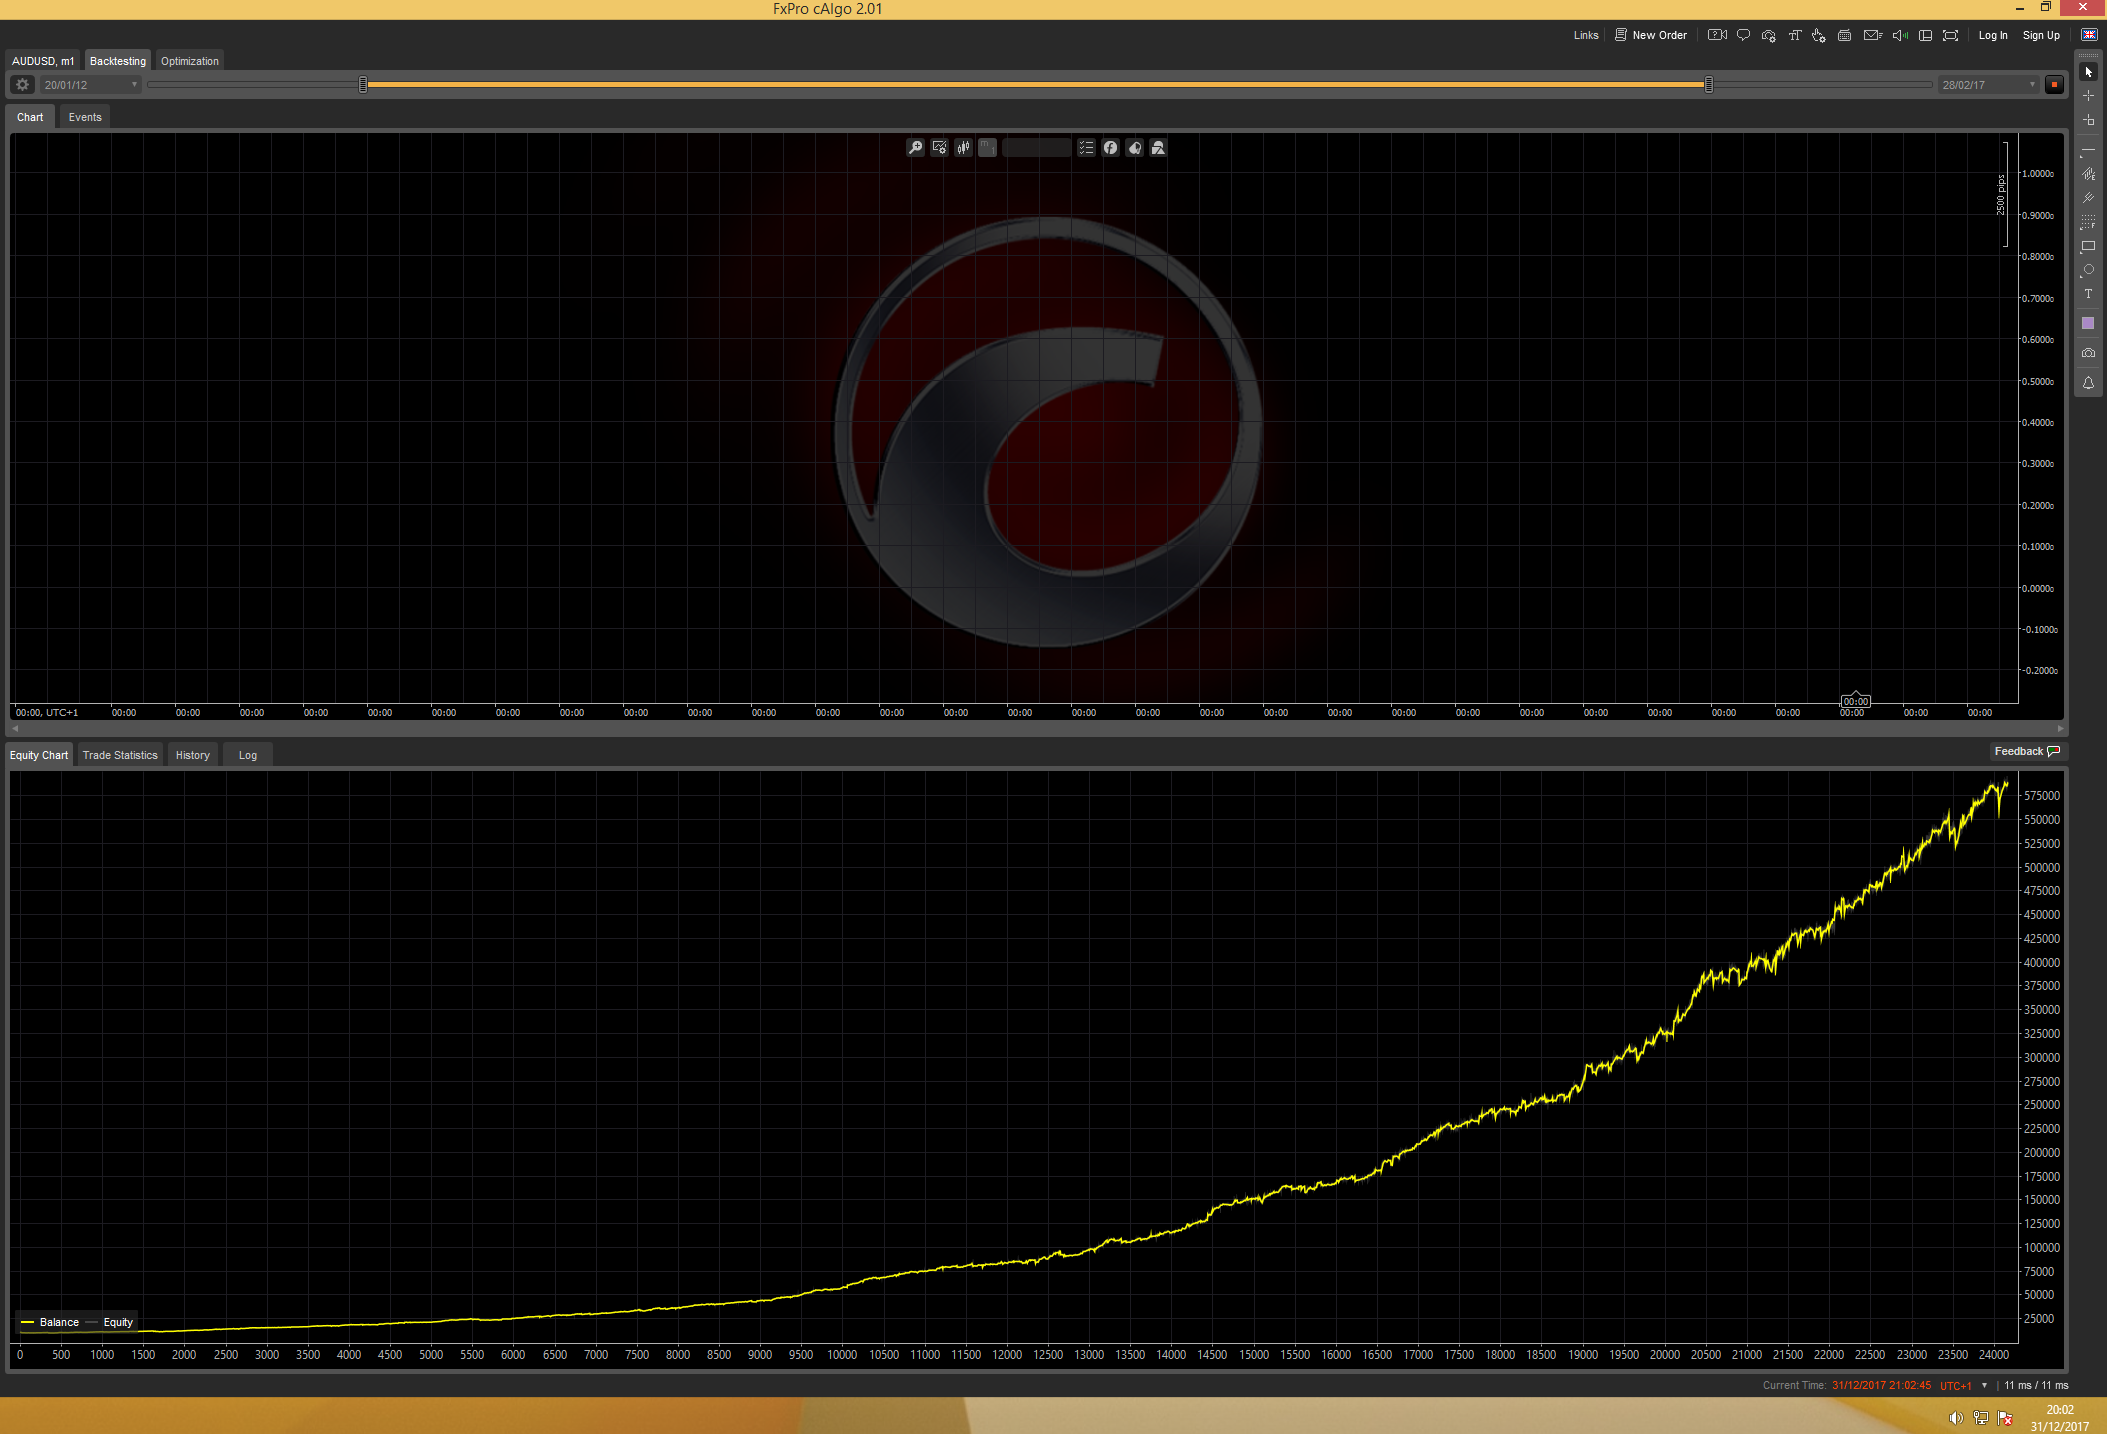Click chart horizontal scrollbar right arrow
The width and height of the screenshot is (2107, 1434).
point(2060,728)
